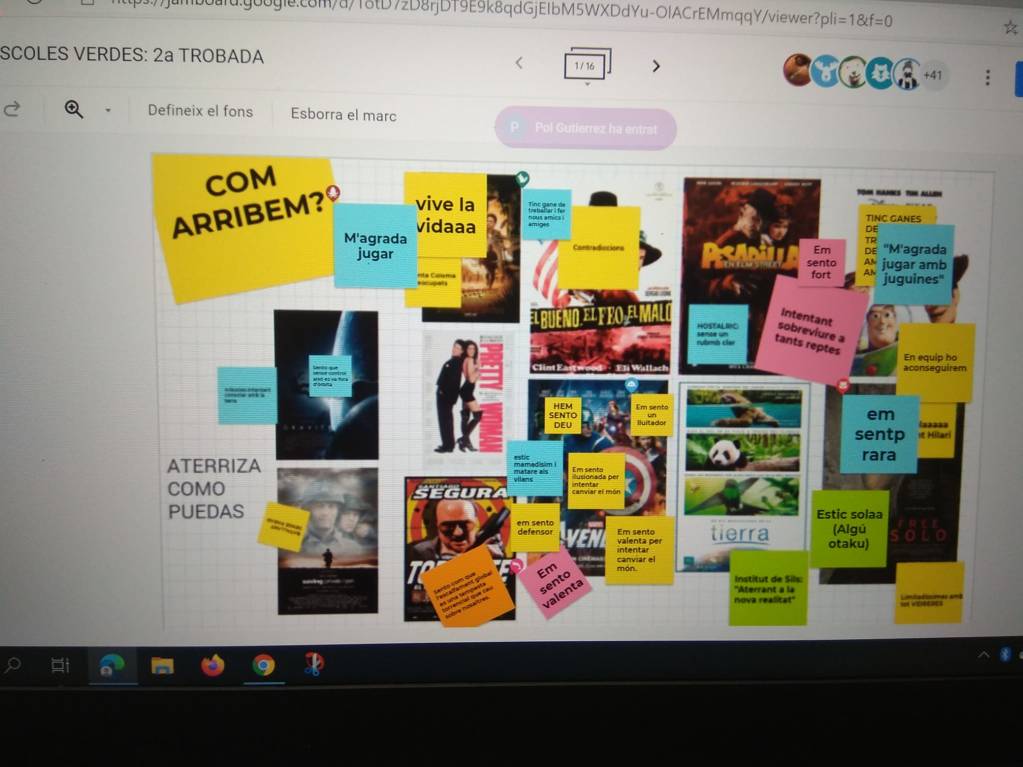This screenshot has width=1023, height=767.
Task: Open the frame bar showing 1/16
Action: [x=587, y=65]
